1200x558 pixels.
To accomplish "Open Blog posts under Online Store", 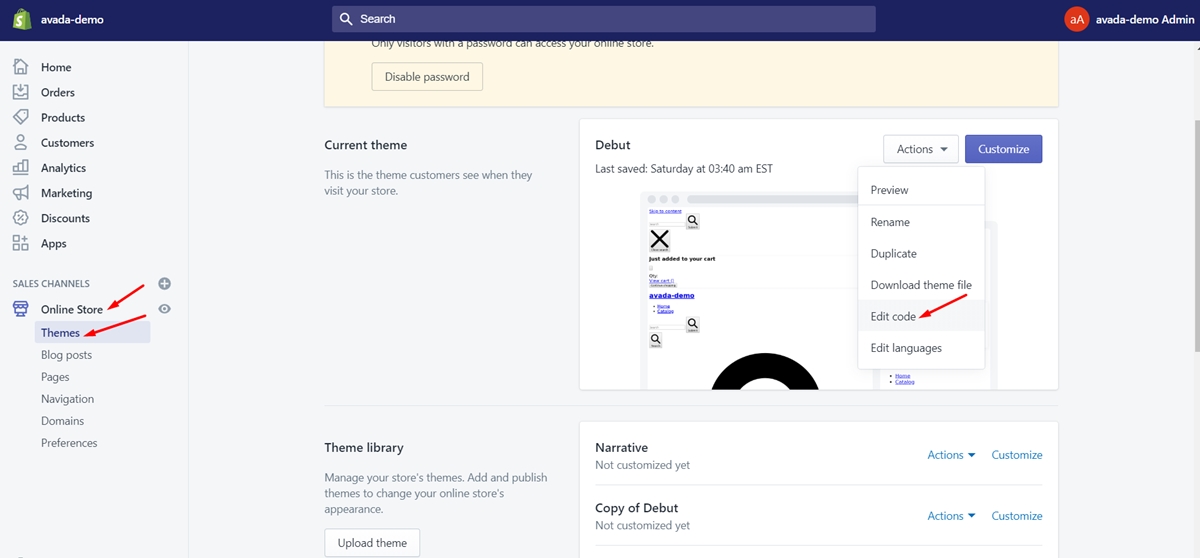I will tap(66, 355).
